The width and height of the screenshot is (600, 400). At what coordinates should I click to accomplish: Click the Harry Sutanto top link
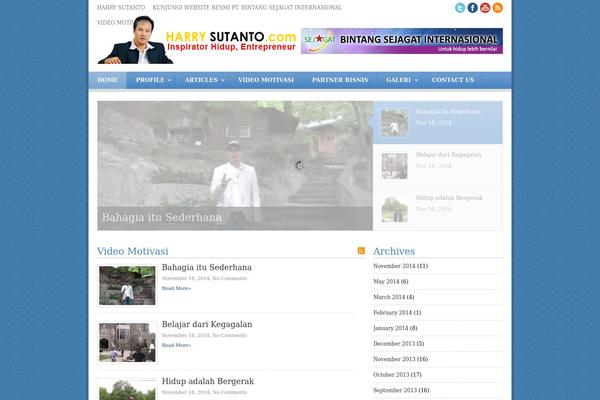pos(121,7)
